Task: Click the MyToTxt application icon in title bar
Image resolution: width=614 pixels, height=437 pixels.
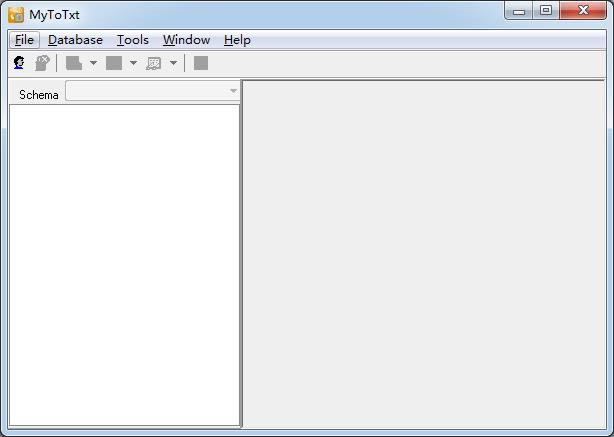Action: [16, 15]
